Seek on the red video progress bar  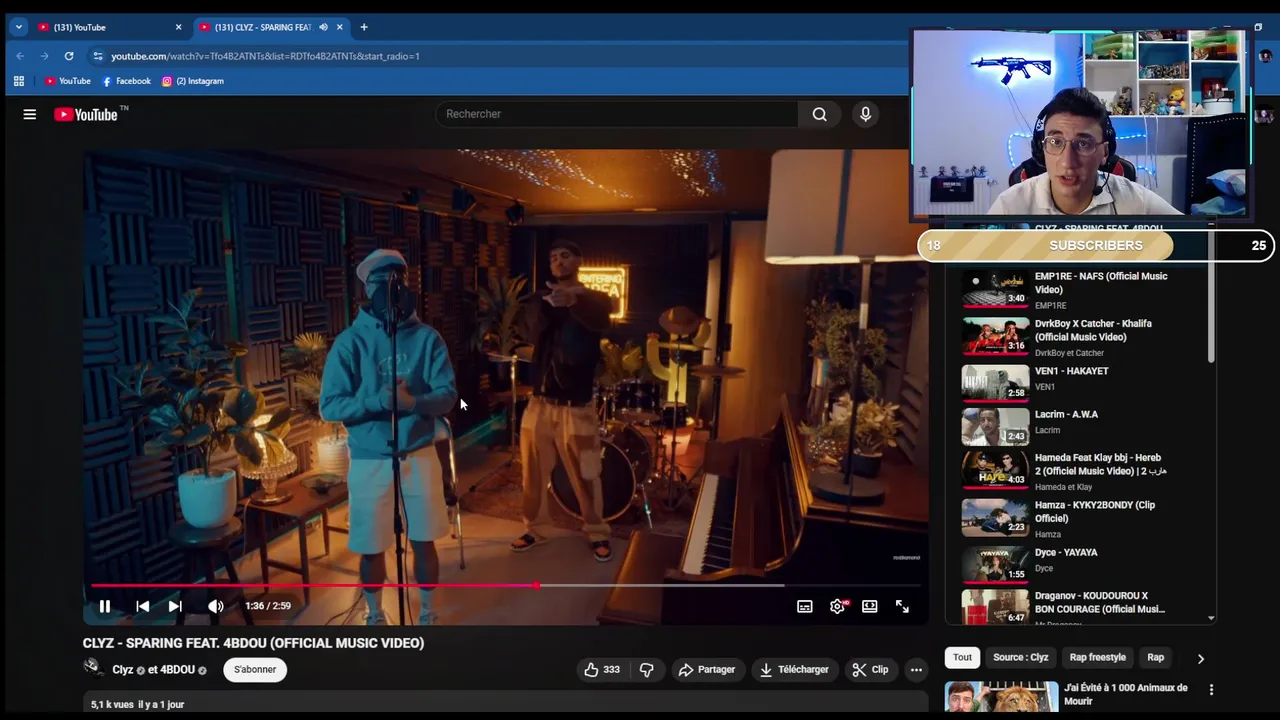tap(505, 586)
